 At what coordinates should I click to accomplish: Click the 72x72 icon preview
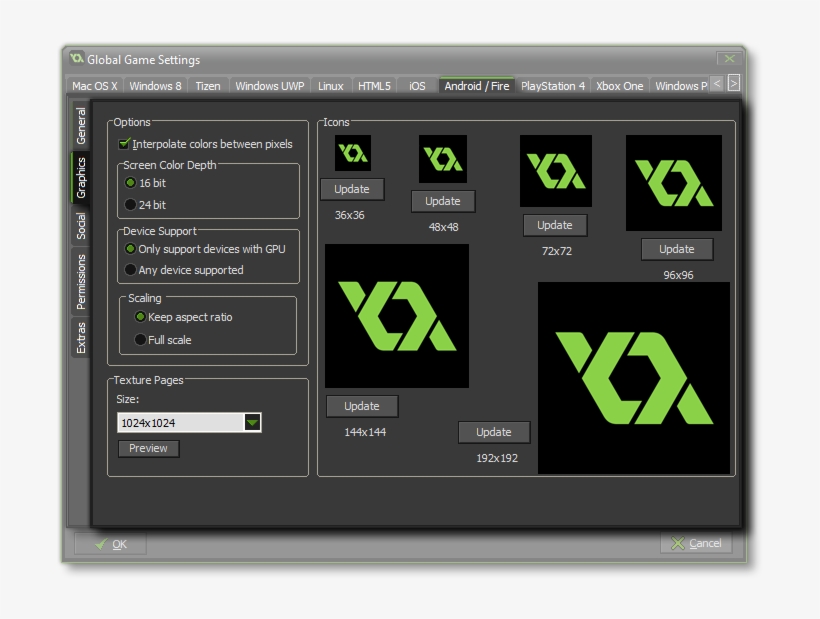click(555, 171)
